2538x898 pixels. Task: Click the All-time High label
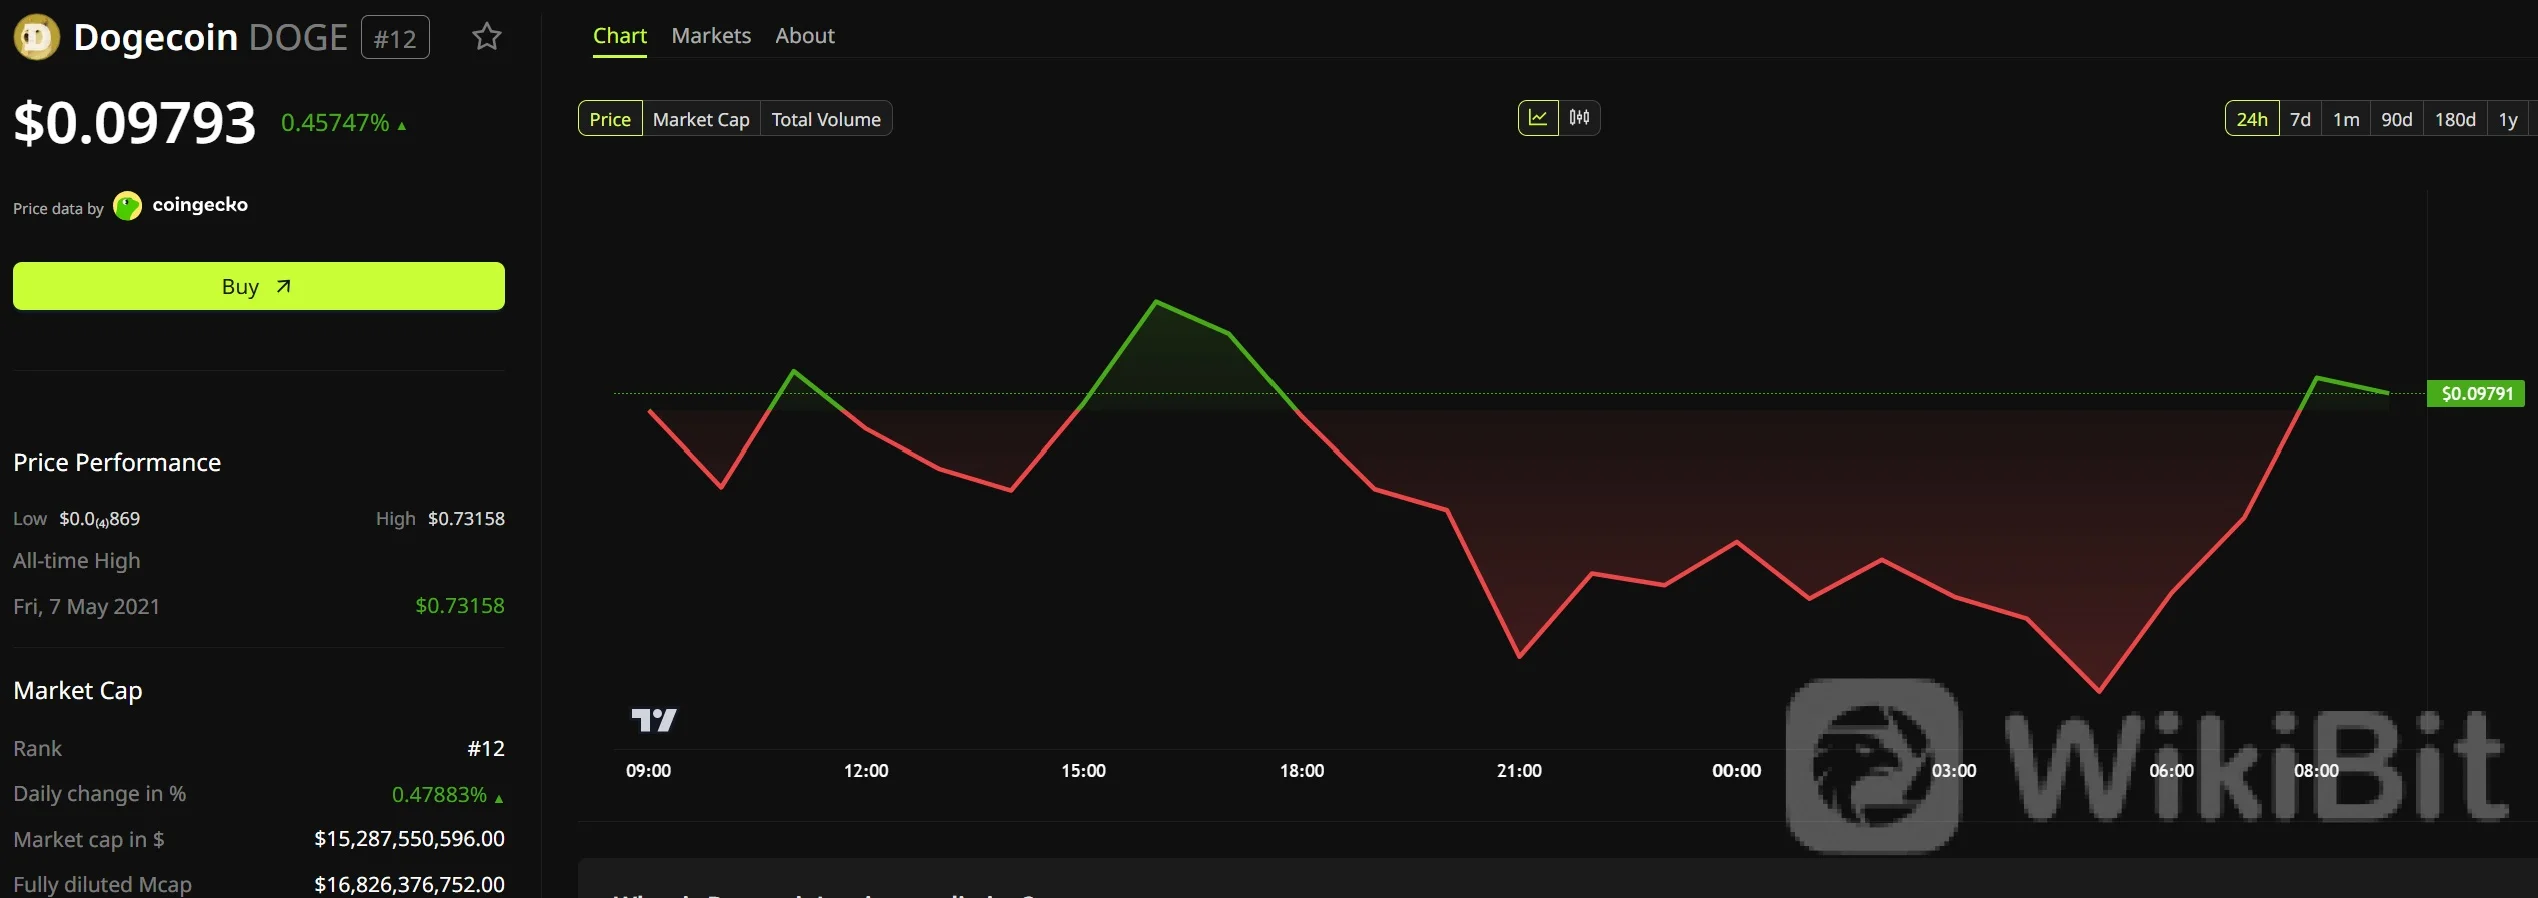[77, 561]
